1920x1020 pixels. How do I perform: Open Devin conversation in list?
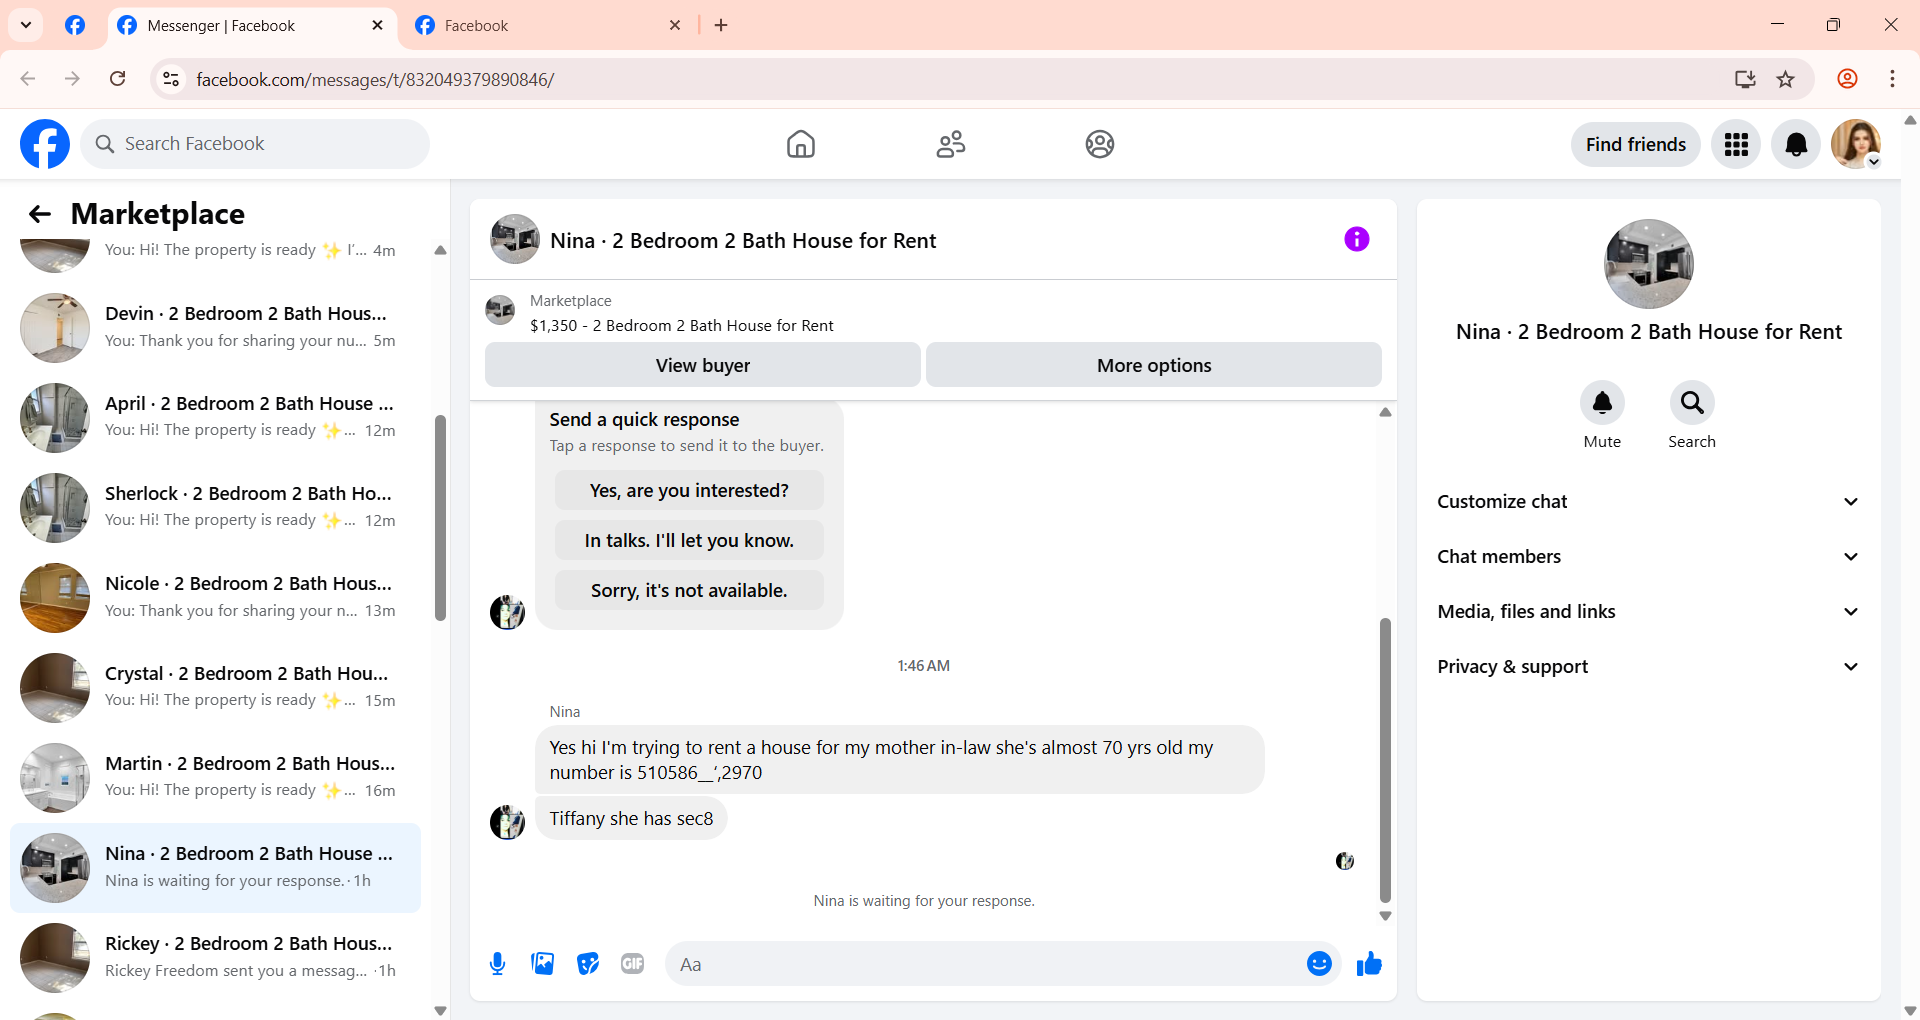[215, 328]
